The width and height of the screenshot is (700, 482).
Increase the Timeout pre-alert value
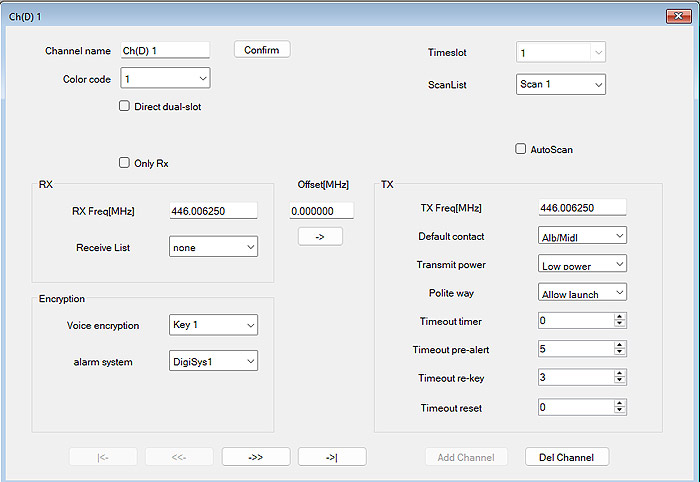[x=620, y=346]
